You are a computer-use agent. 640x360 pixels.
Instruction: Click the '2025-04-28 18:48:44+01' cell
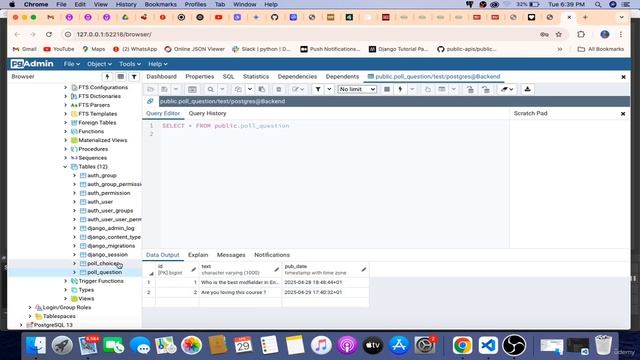pos(325,282)
